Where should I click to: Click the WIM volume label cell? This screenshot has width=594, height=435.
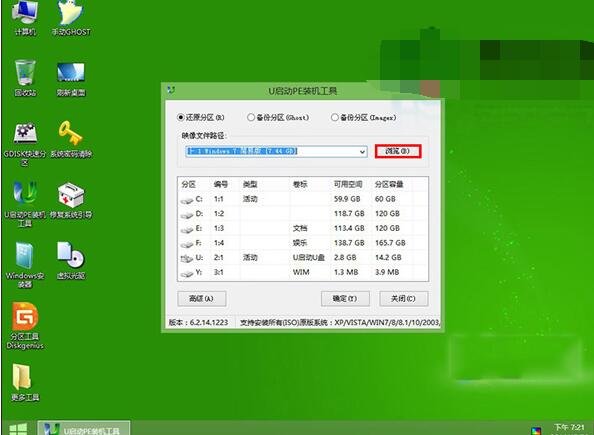[x=301, y=272]
